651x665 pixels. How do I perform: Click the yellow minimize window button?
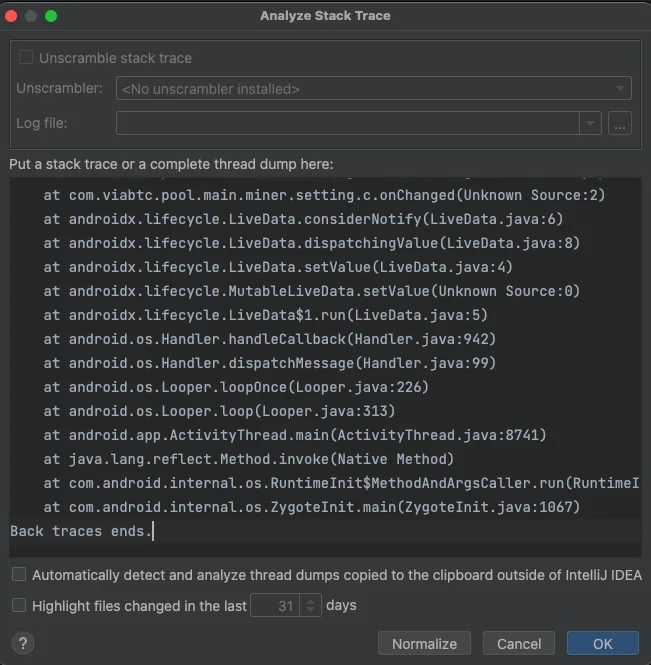click(31, 16)
